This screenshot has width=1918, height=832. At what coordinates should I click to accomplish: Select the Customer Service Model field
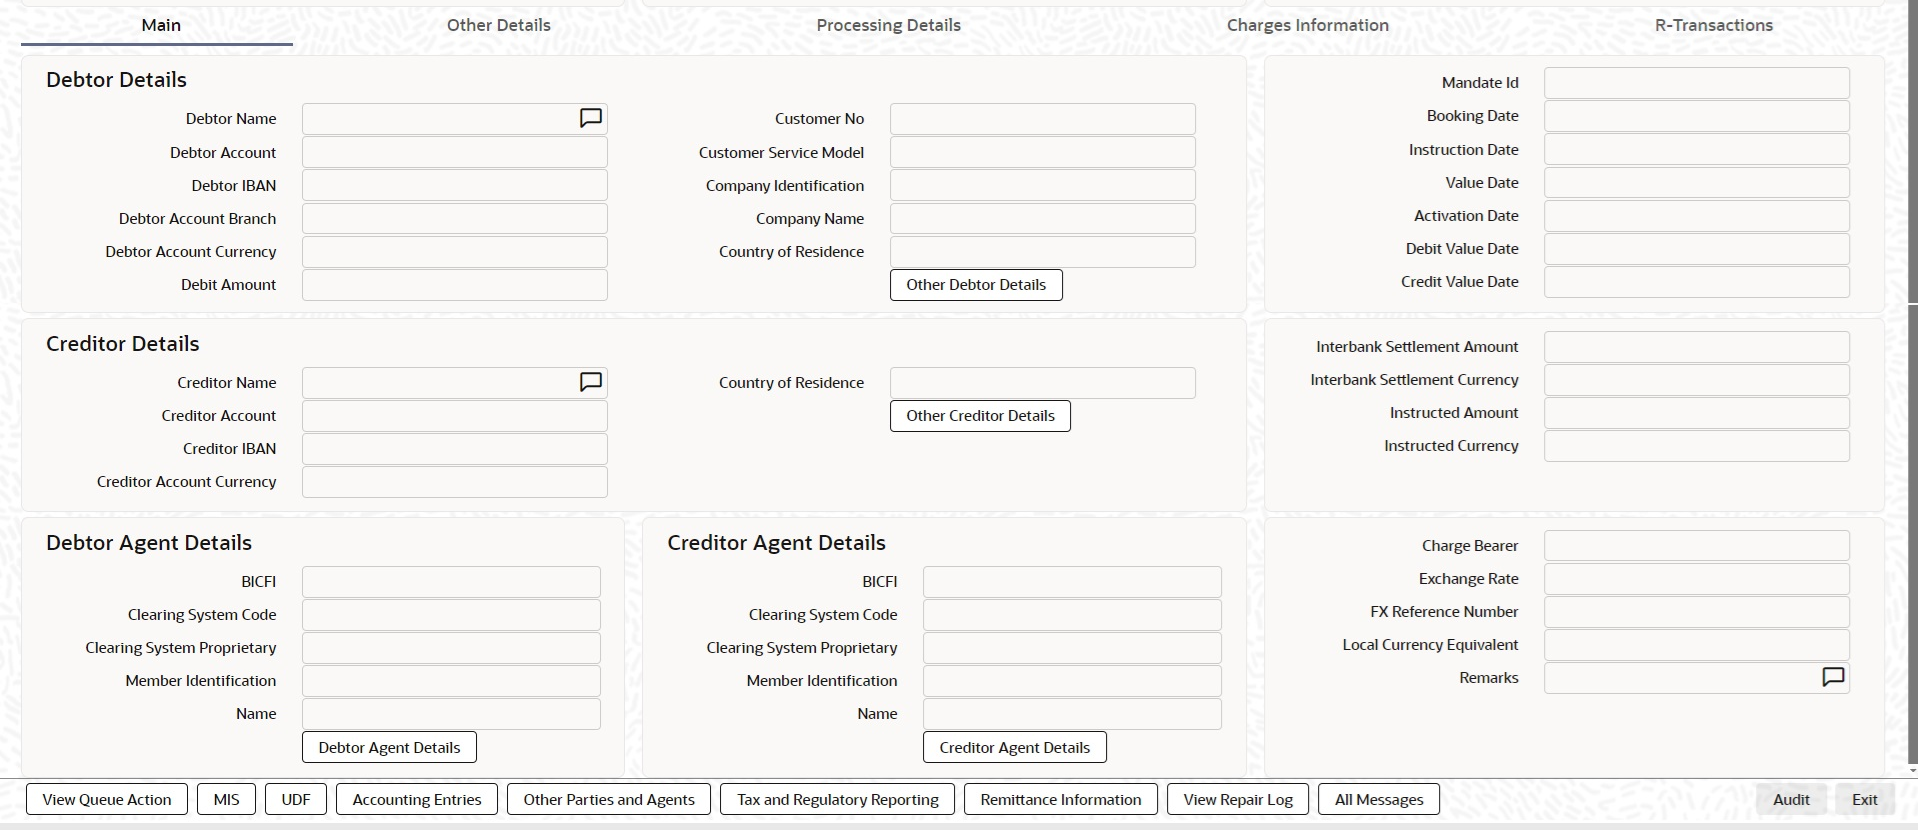point(1043,153)
